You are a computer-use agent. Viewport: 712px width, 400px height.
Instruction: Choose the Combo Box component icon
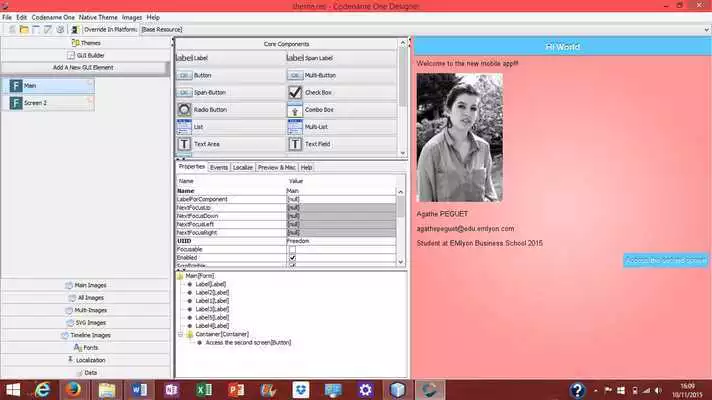tap(295, 110)
